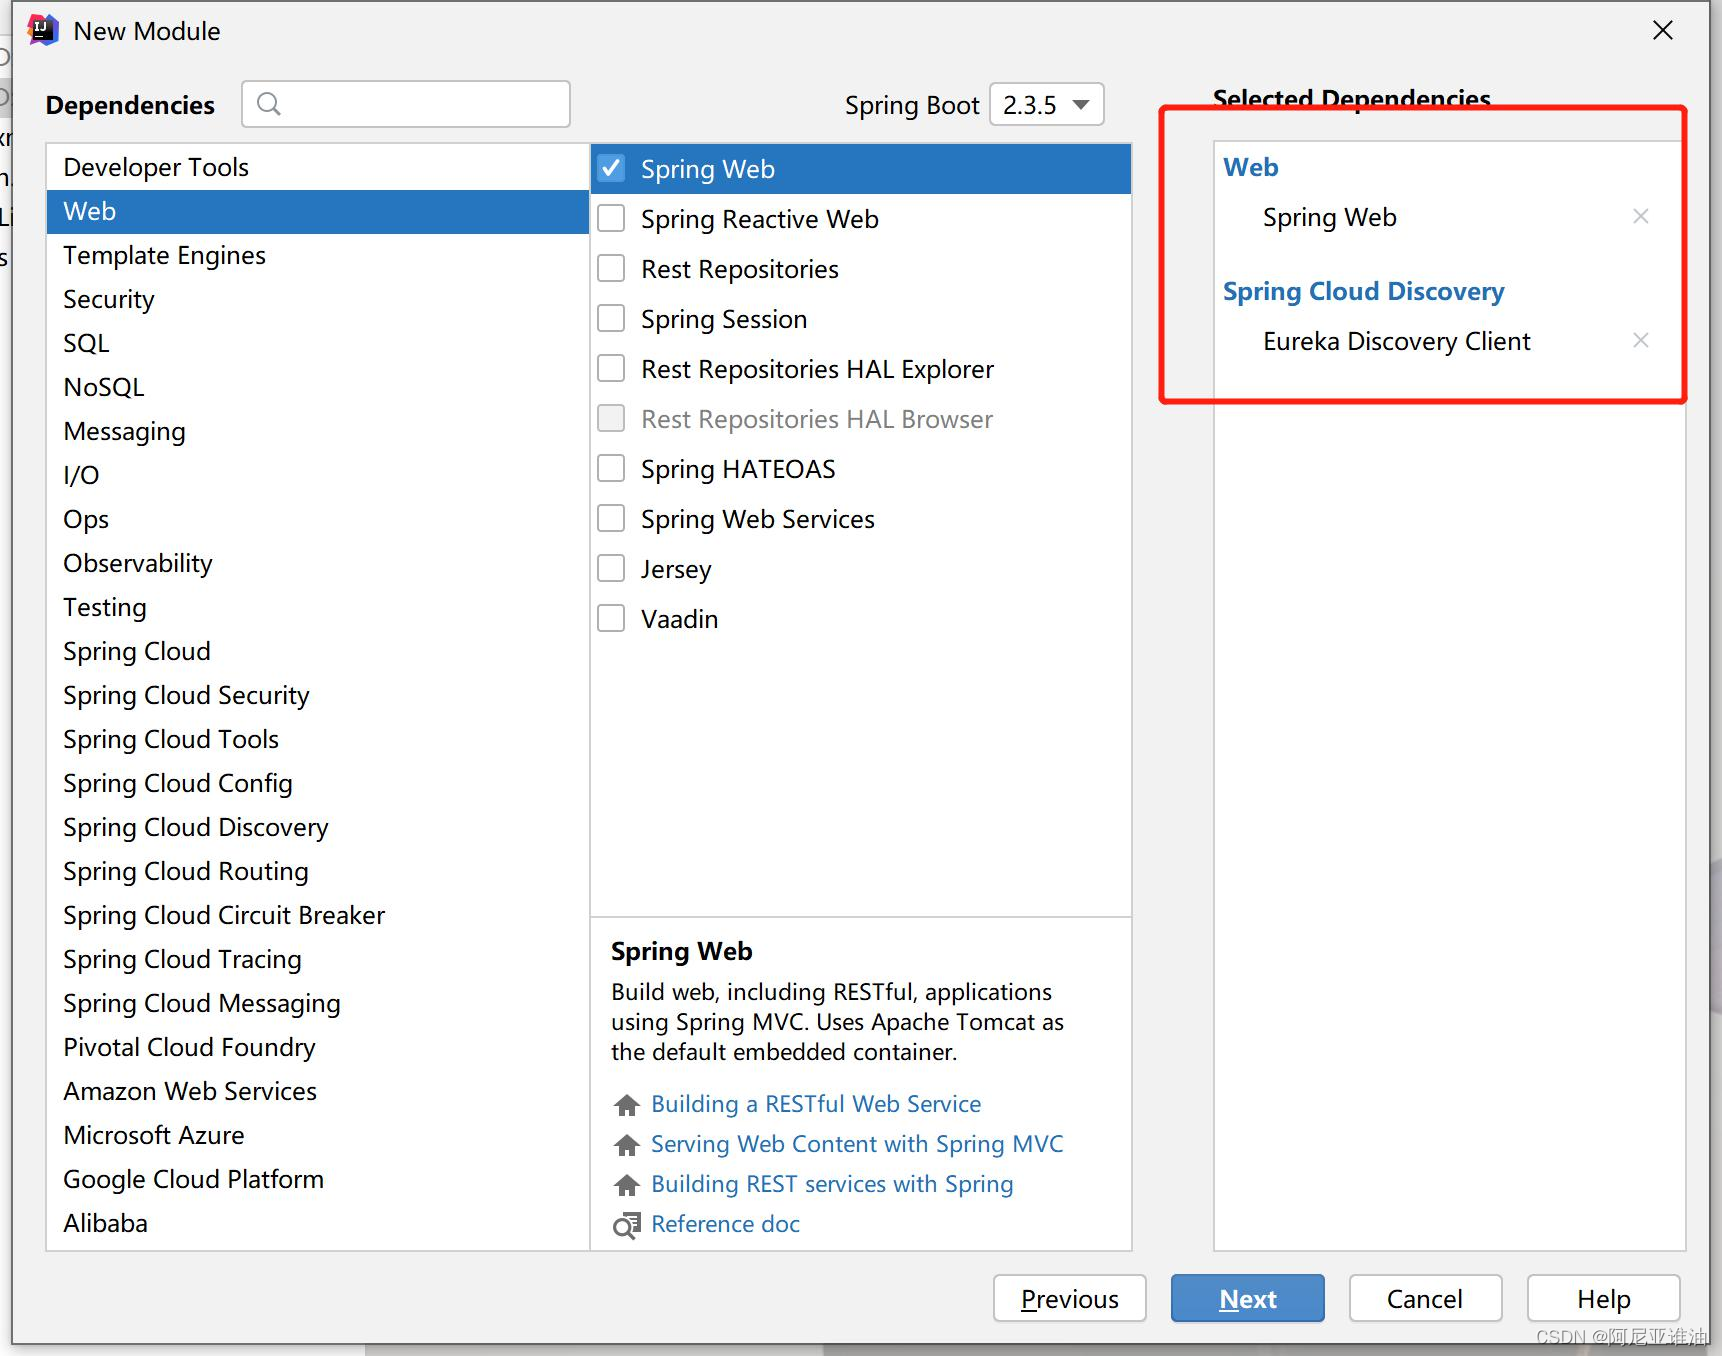Open Template Engines category
Screen dimensions: 1722x1356
(x=317, y=255)
